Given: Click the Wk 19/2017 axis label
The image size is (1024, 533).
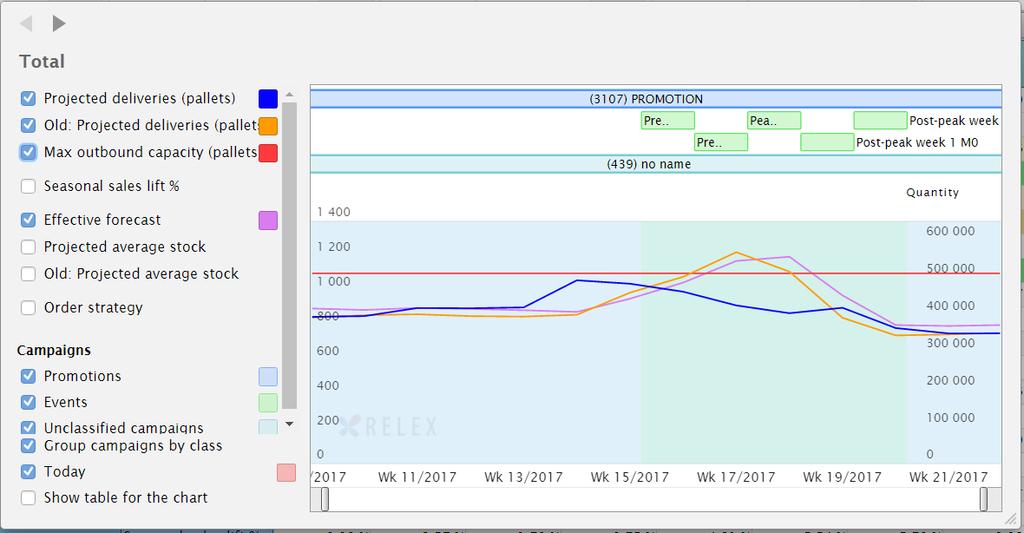Looking at the screenshot, I should pyautogui.click(x=842, y=477).
